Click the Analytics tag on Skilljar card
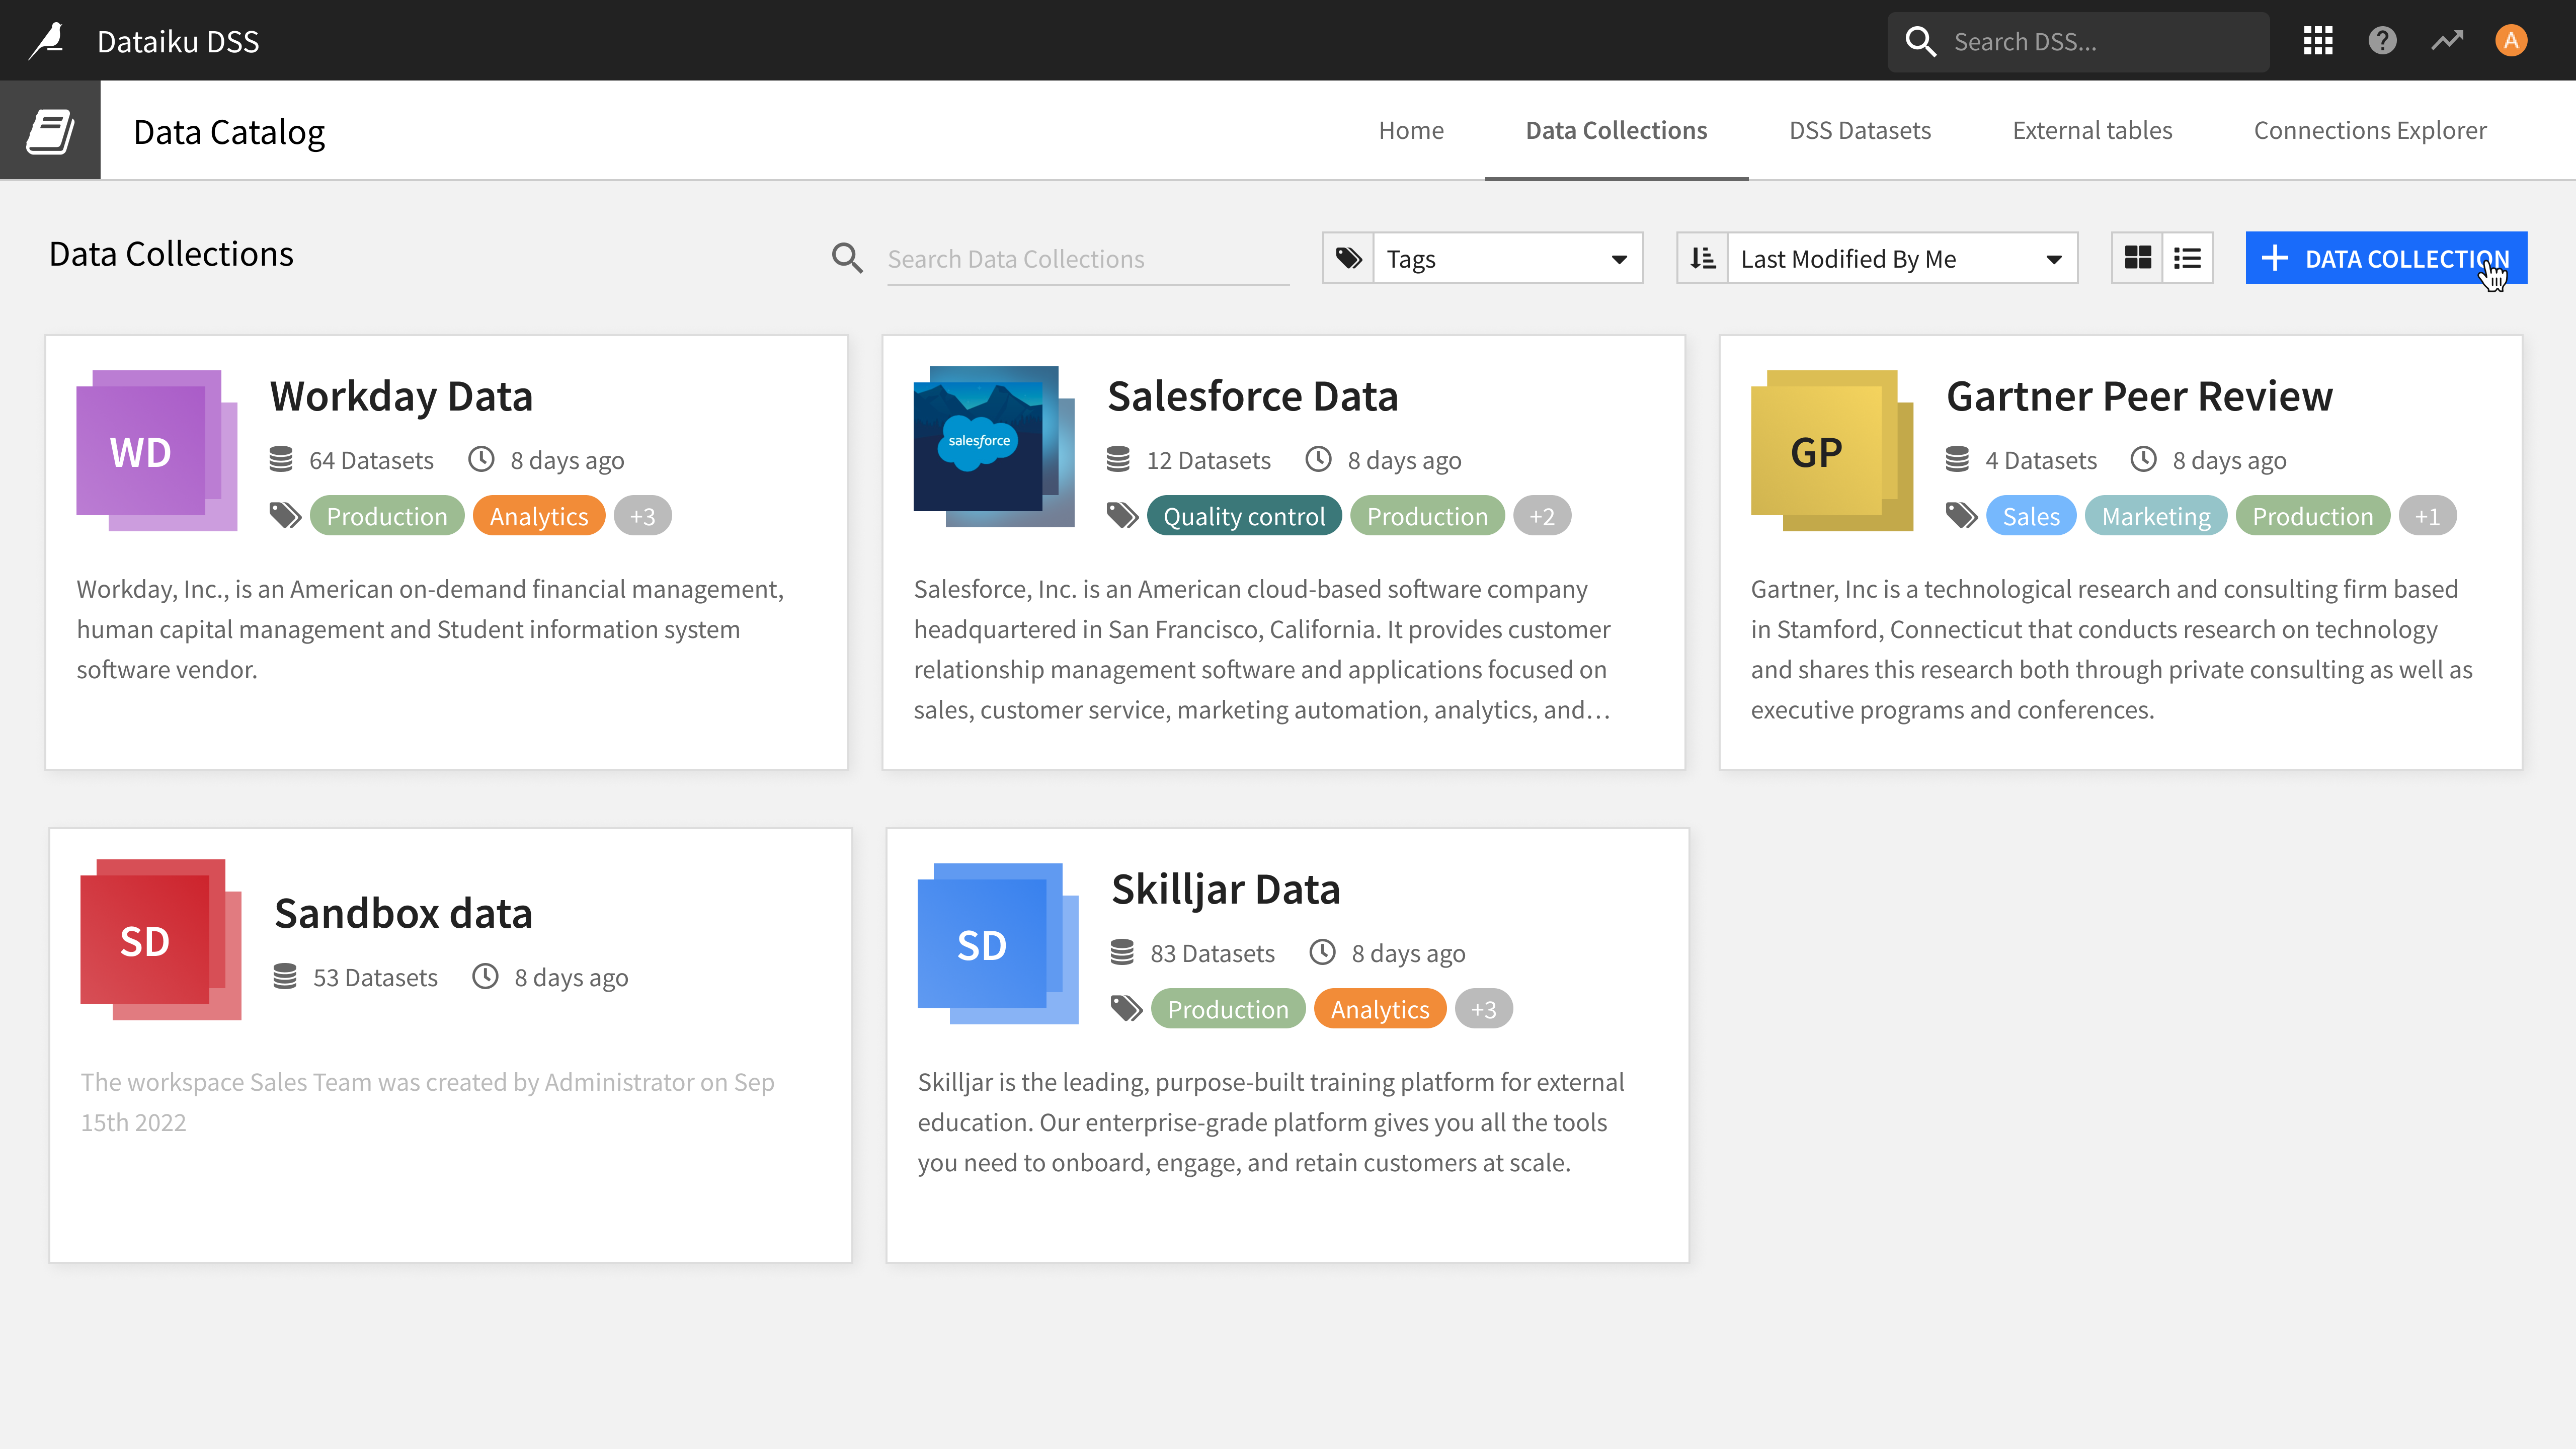Image resolution: width=2576 pixels, height=1449 pixels. [x=1380, y=1009]
